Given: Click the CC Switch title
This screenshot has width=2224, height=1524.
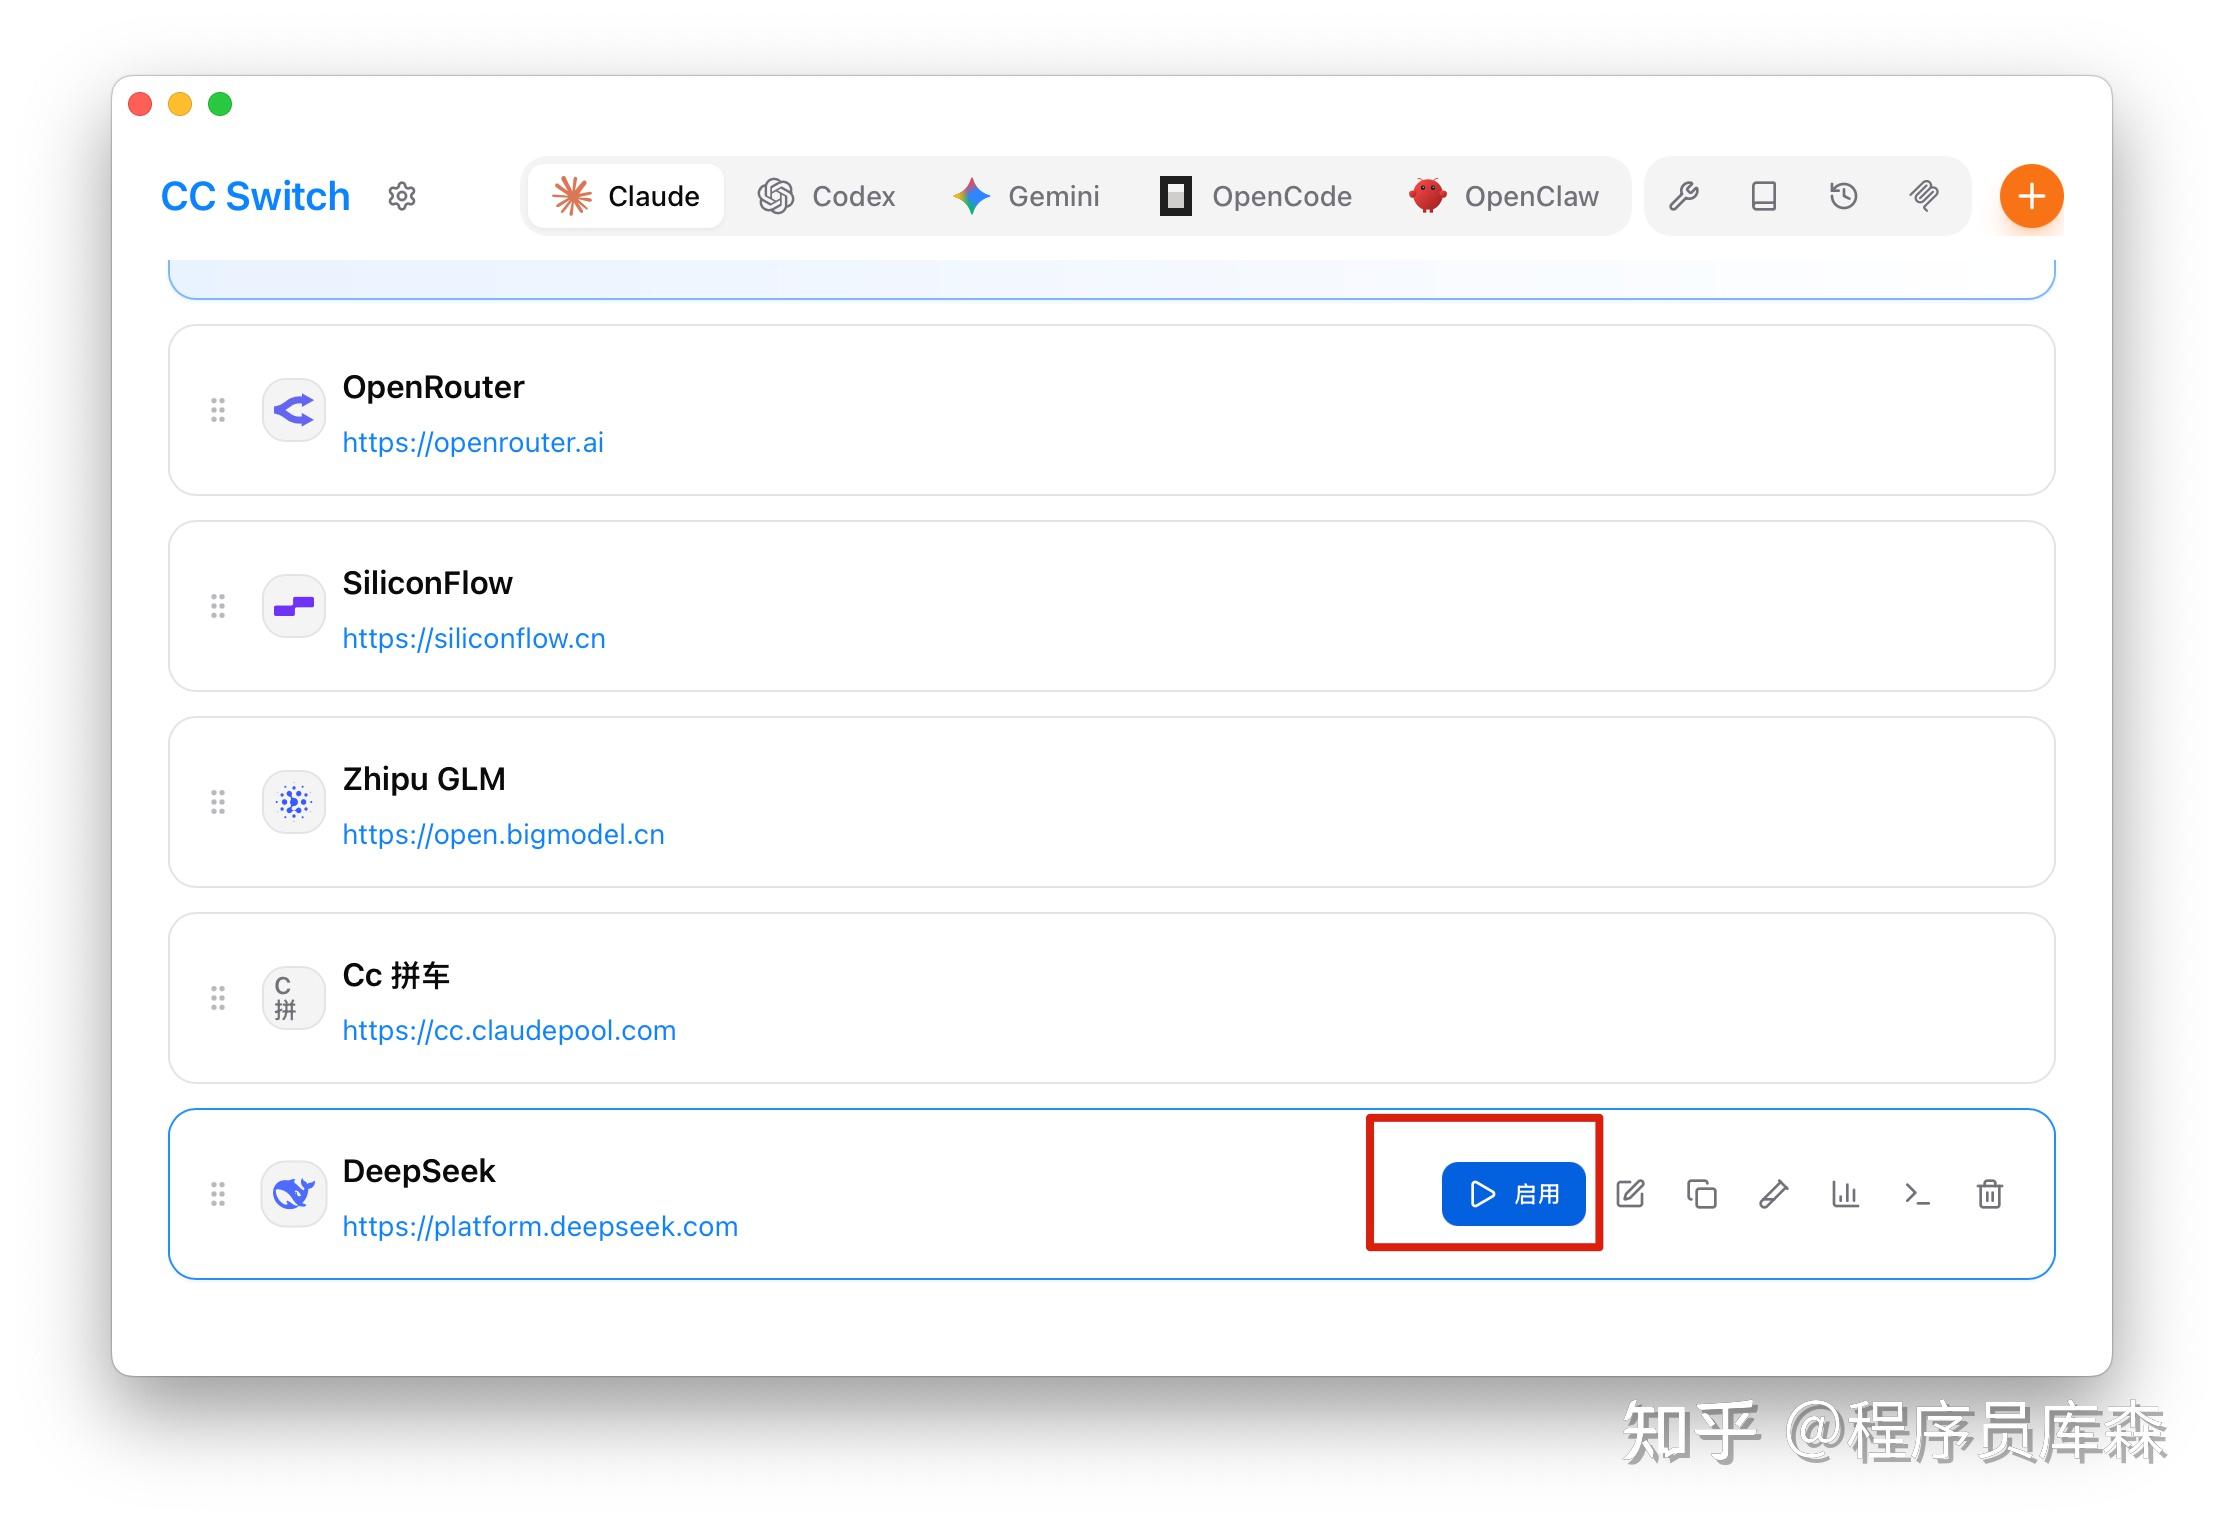Looking at the screenshot, I should (x=256, y=196).
